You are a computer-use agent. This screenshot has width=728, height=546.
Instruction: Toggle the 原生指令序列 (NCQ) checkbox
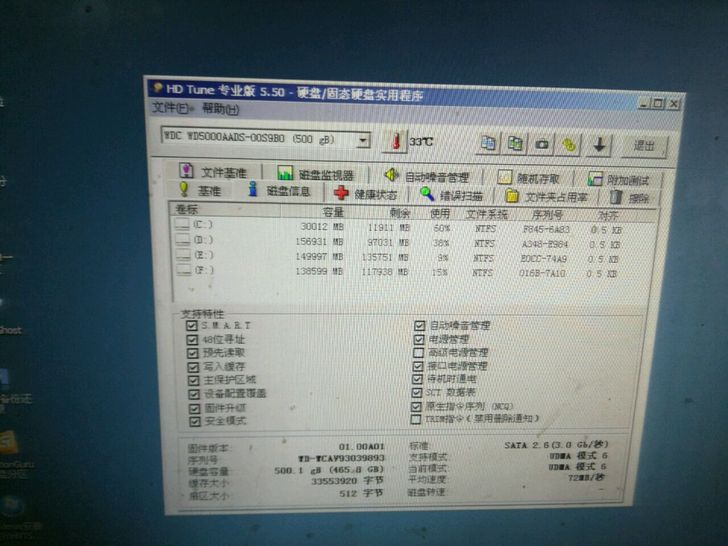pos(416,406)
